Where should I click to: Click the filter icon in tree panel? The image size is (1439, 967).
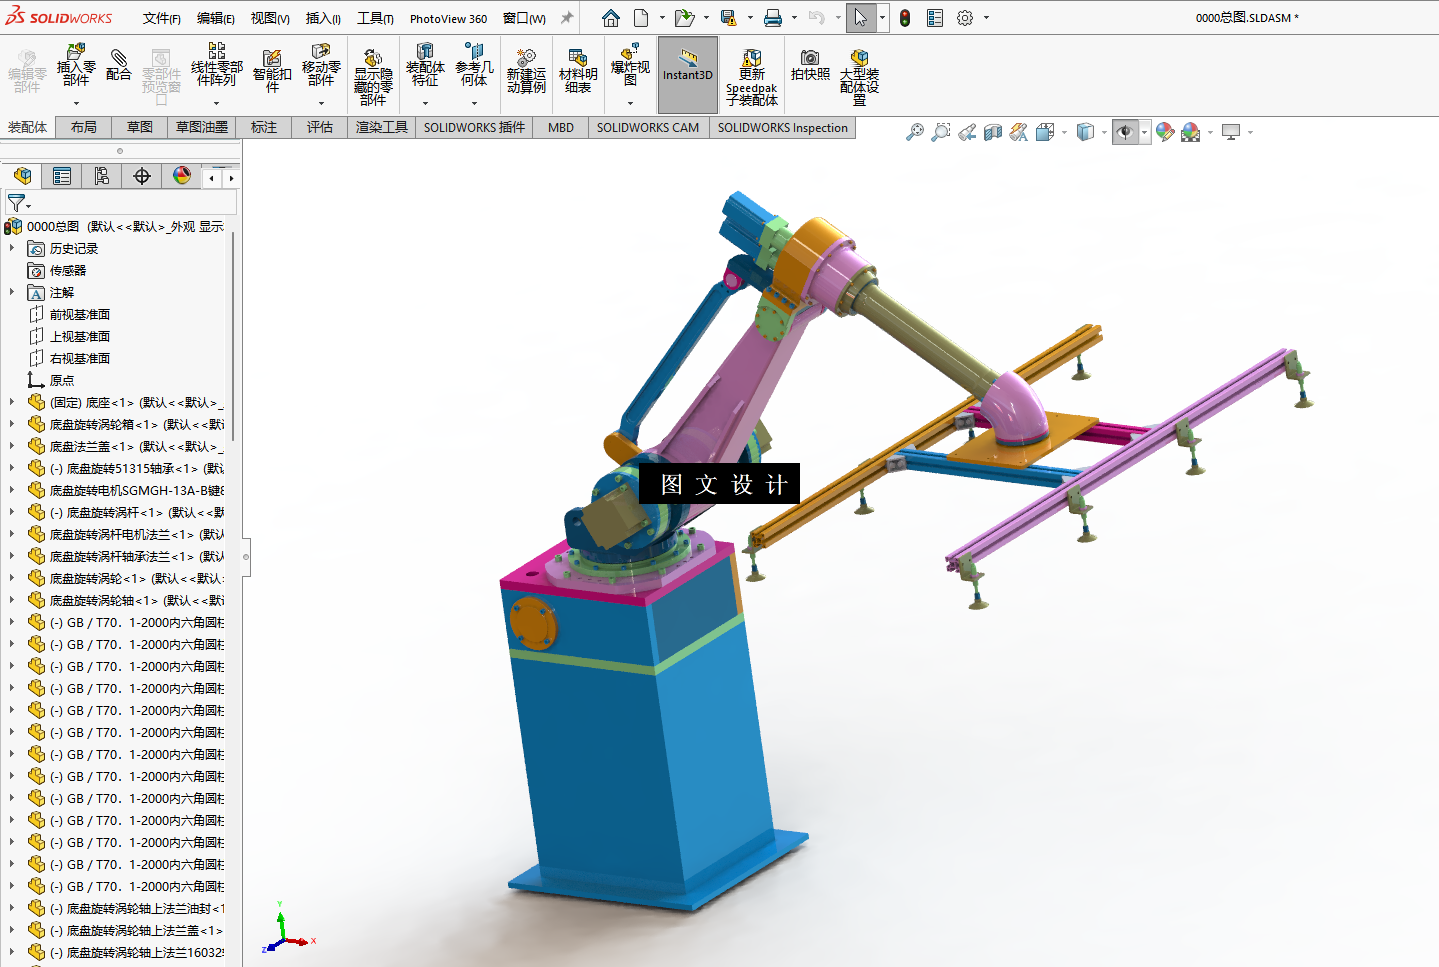[x=17, y=203]
